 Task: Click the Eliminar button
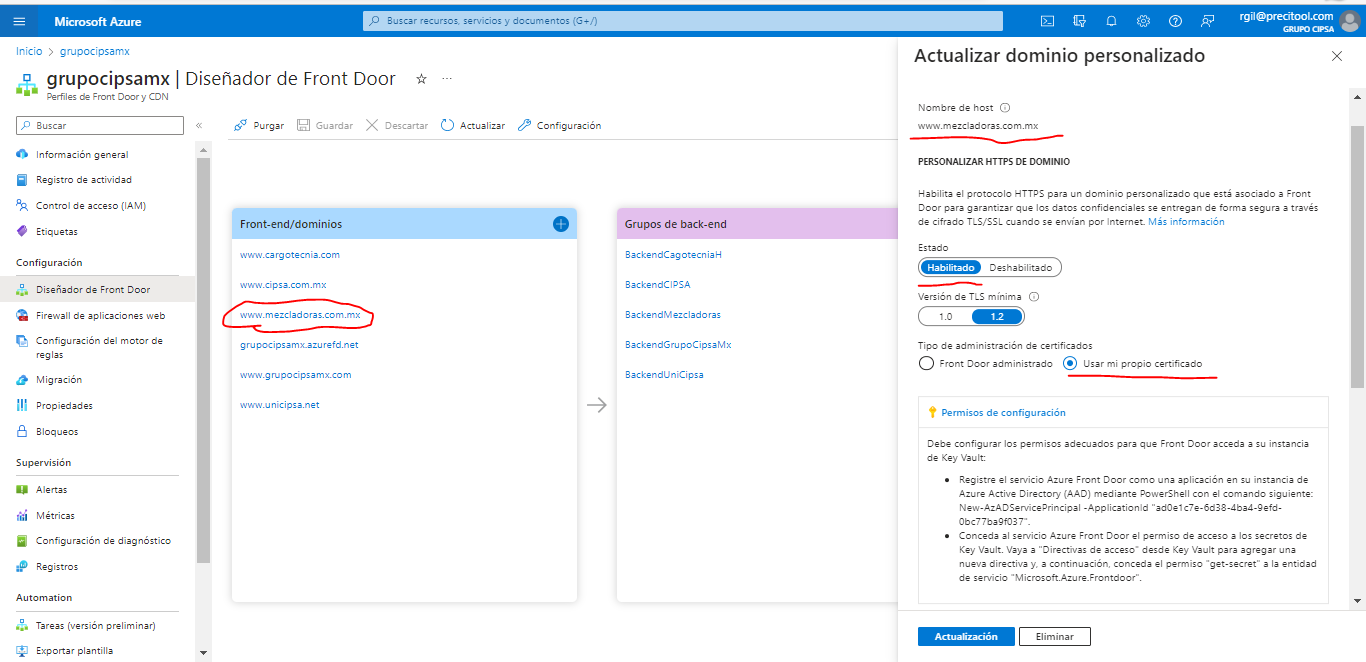(x=1055, y=637)
